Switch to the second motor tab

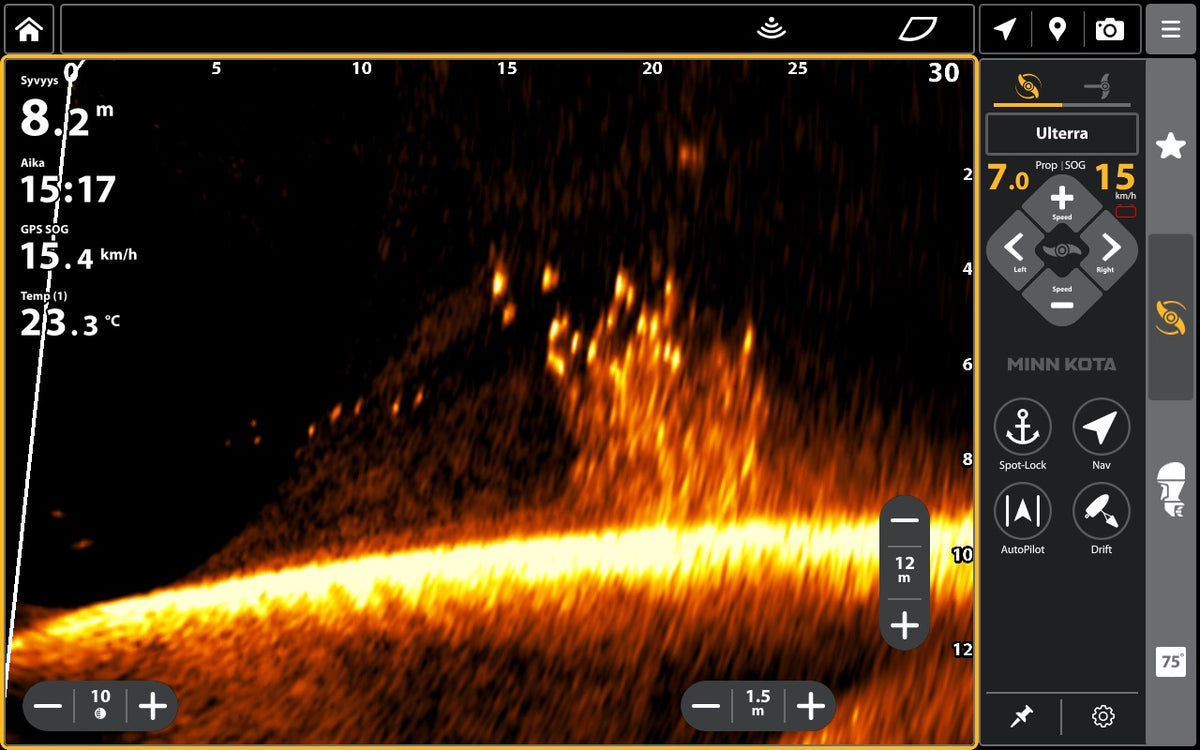click(1097, 88)
